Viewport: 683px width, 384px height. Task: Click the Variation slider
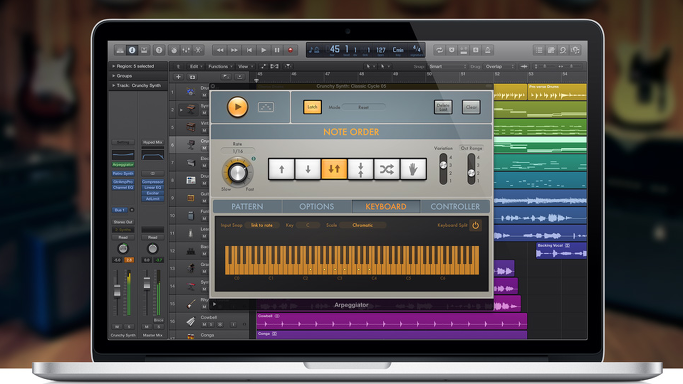point(443,168)
